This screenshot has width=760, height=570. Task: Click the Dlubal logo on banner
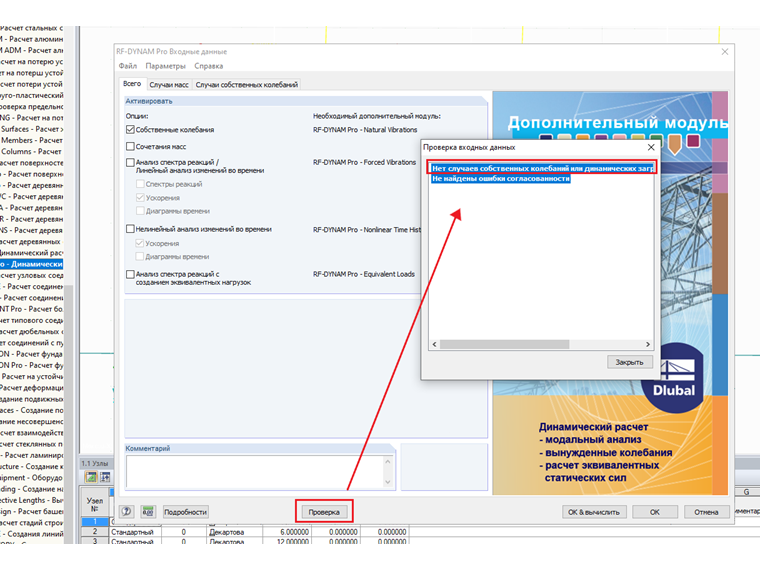(x=674, y=380)
